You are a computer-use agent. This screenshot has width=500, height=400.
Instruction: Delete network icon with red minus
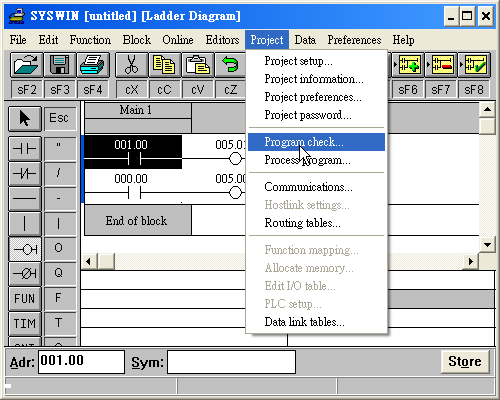coord(441,64)
